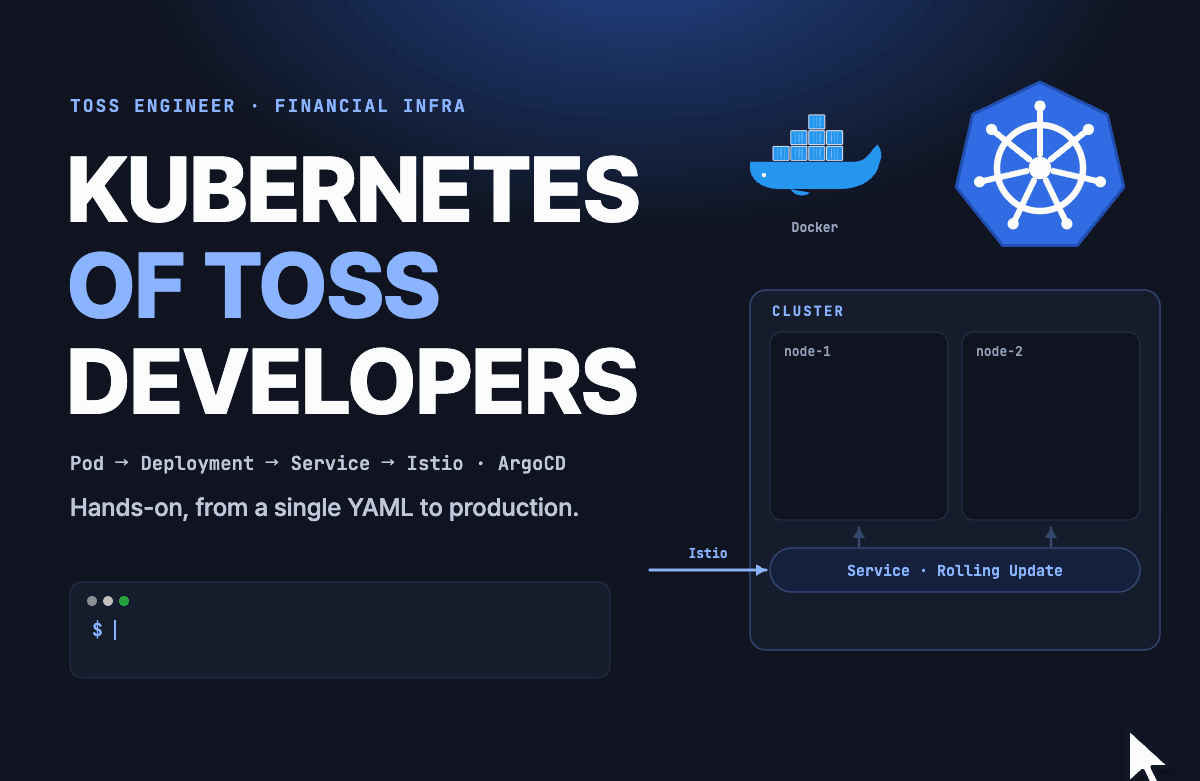Click the terminal prompt input line
Screen dimensions: 1200x781
(x=340, y=630)
